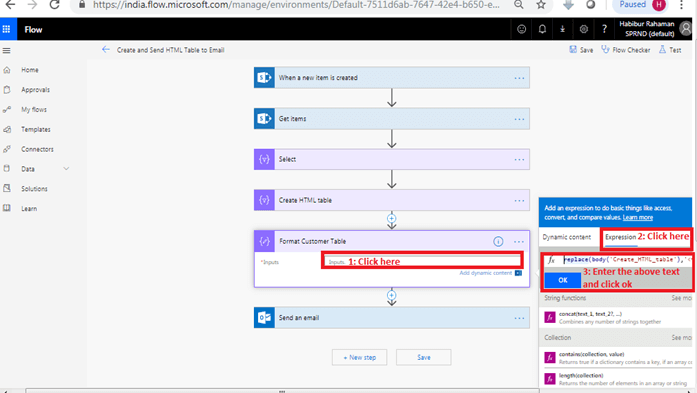Click the Format Customer Table action icon
This screenshot has width=697, height=393.
coord(264,241)
